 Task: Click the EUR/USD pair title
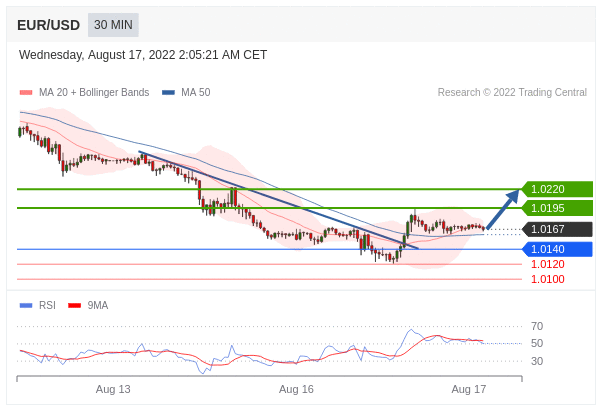coord(48,25)
